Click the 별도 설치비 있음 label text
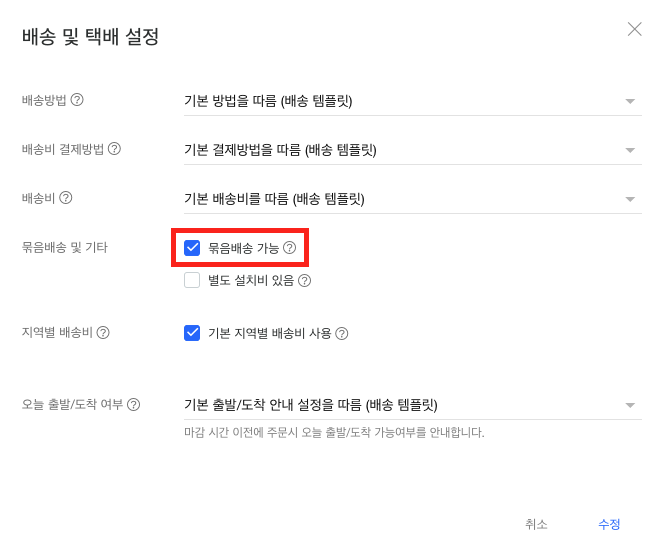The image size is (664, 552). (251, 281)
